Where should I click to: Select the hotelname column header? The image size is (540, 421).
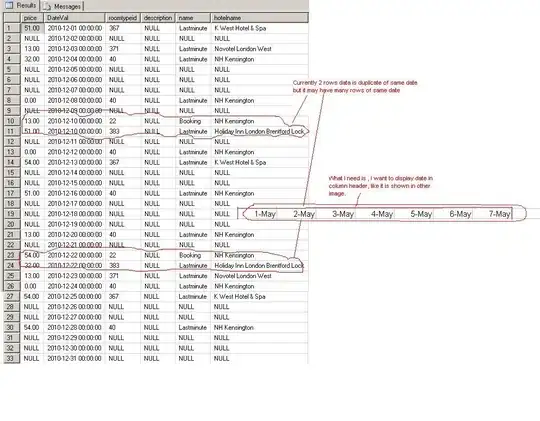tap(260, 18)
